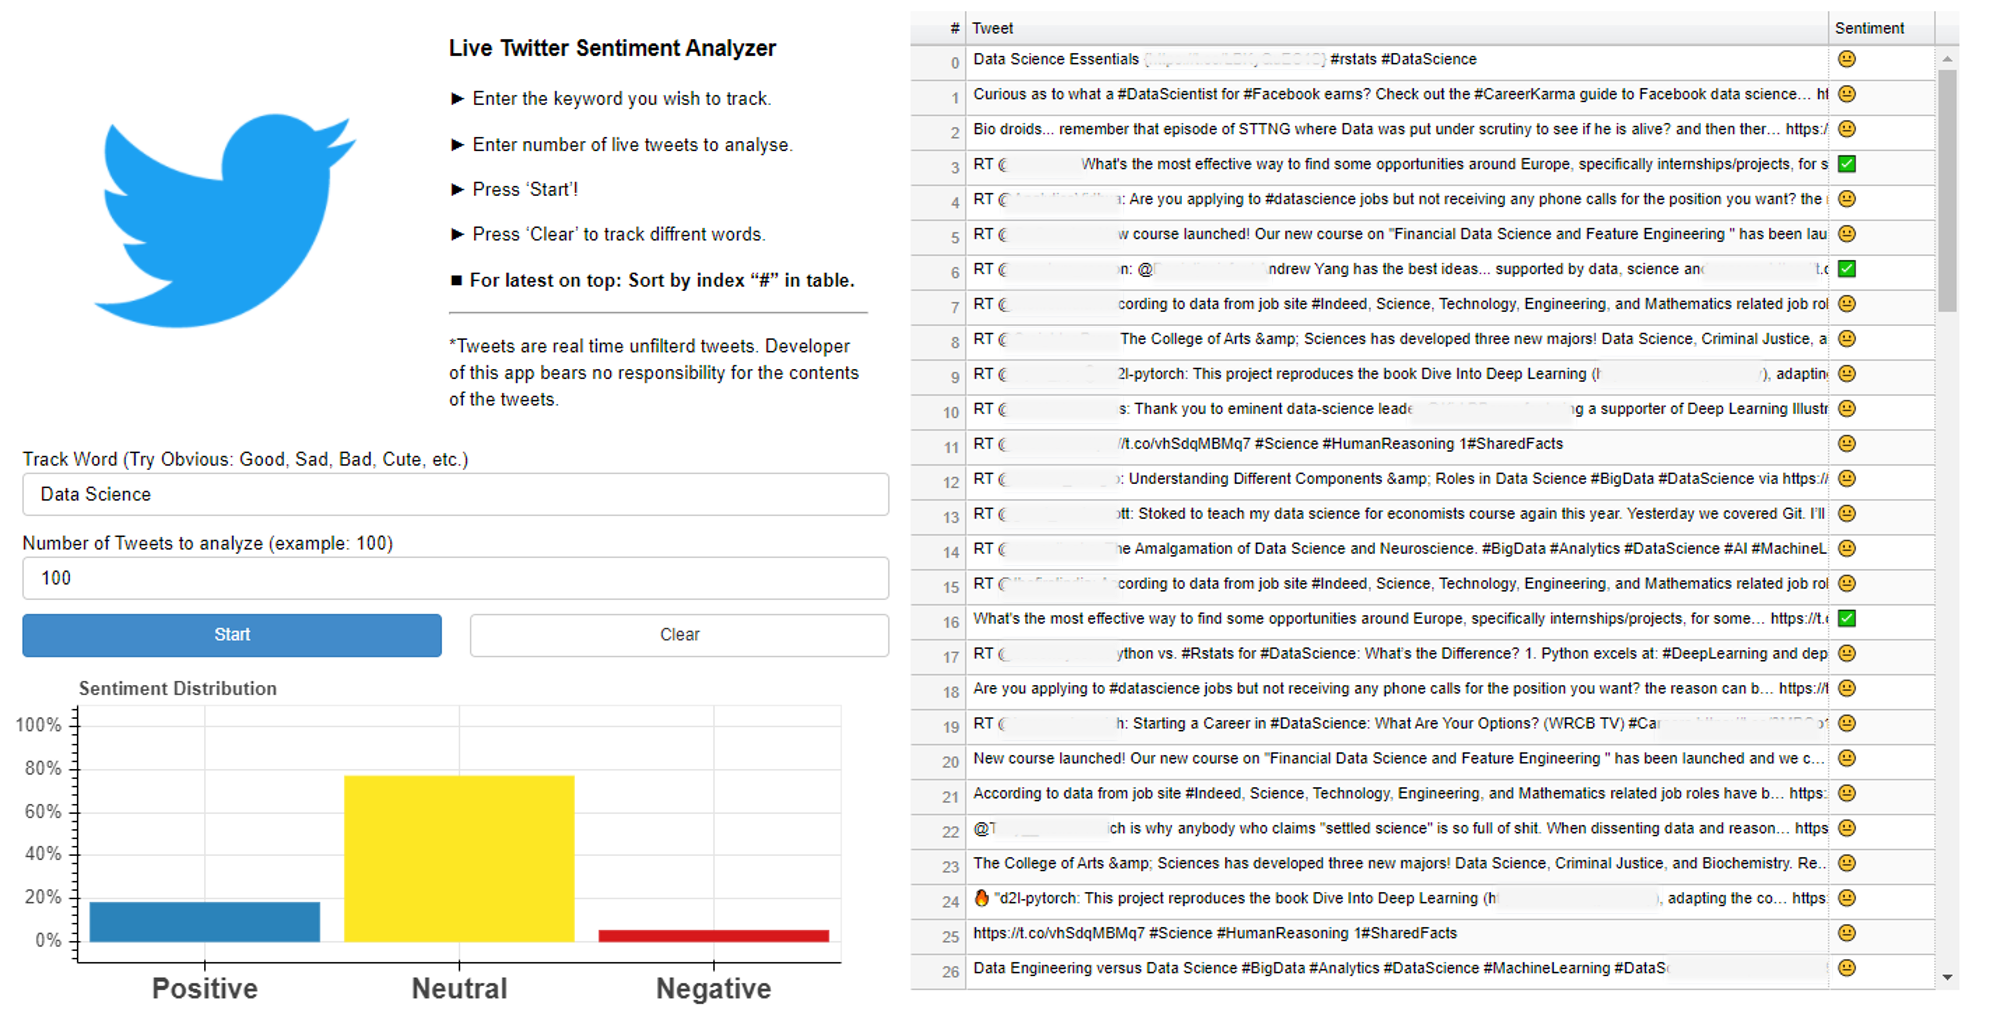Click green check sentiment icon in row 3
2000x1025 pixels.
[1847, 164]
